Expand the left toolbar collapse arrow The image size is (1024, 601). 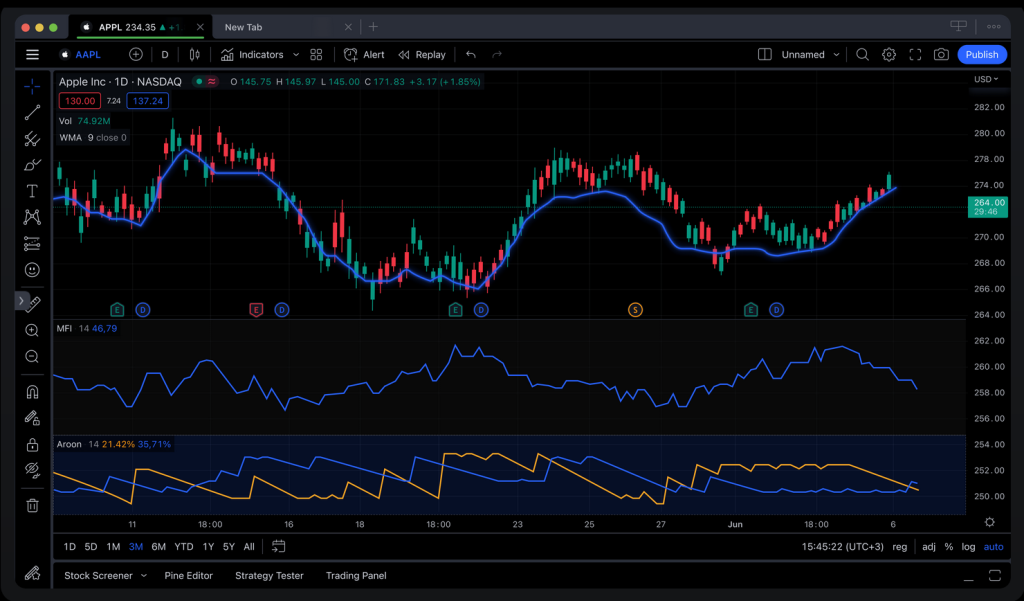22,301
